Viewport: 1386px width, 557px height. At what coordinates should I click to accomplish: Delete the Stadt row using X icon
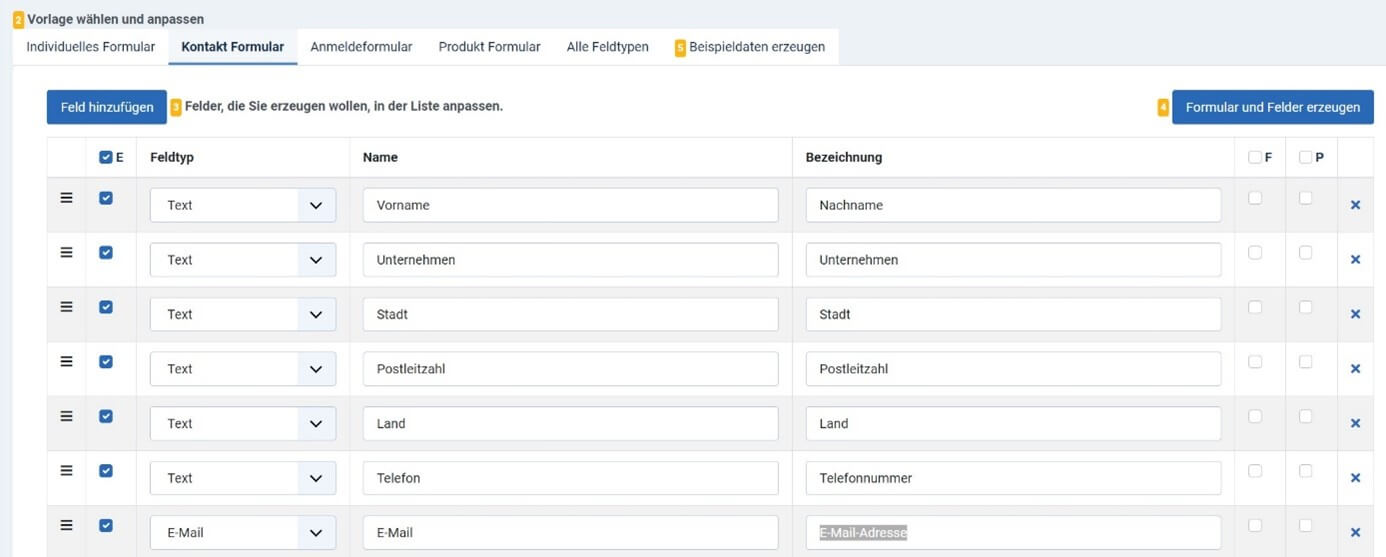pyautogui.click(x=1356, y=314)
